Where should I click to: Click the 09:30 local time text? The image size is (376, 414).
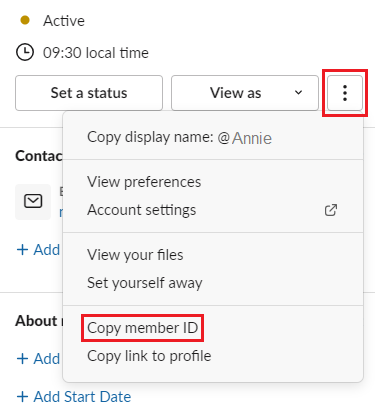(96, 53)
